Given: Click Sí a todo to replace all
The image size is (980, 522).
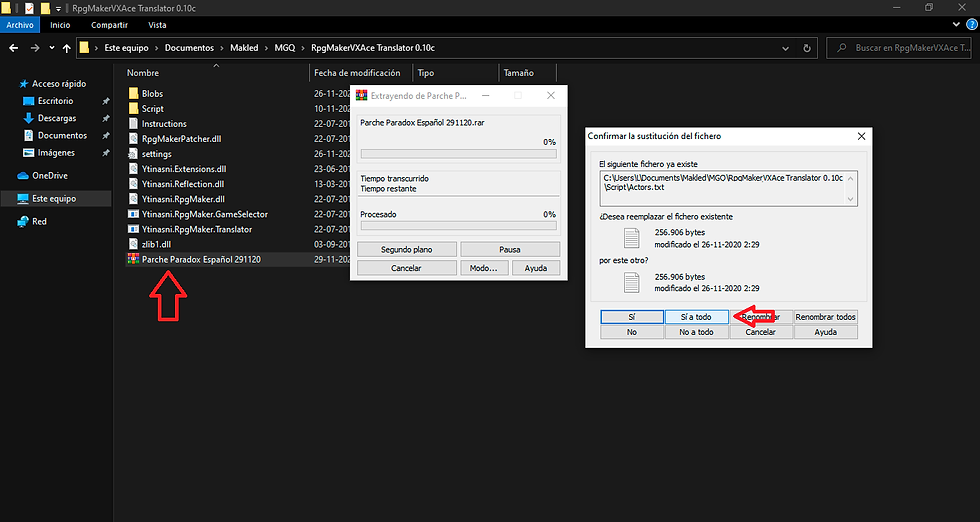Looking at the screenshot, I should click(696, 317).
